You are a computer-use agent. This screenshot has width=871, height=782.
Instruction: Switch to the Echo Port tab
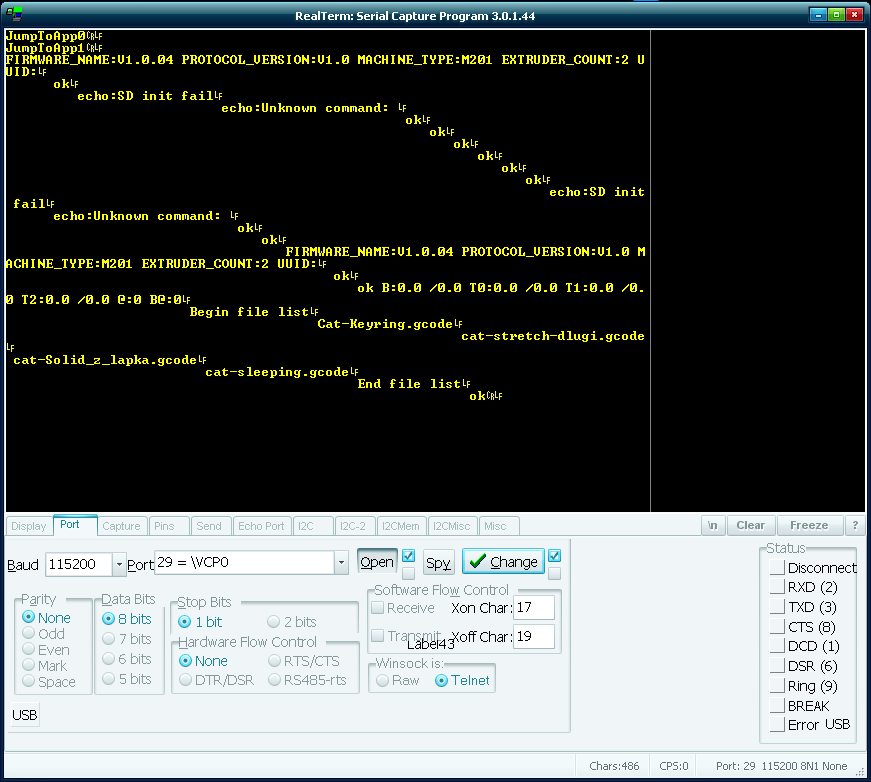point(261,526)
